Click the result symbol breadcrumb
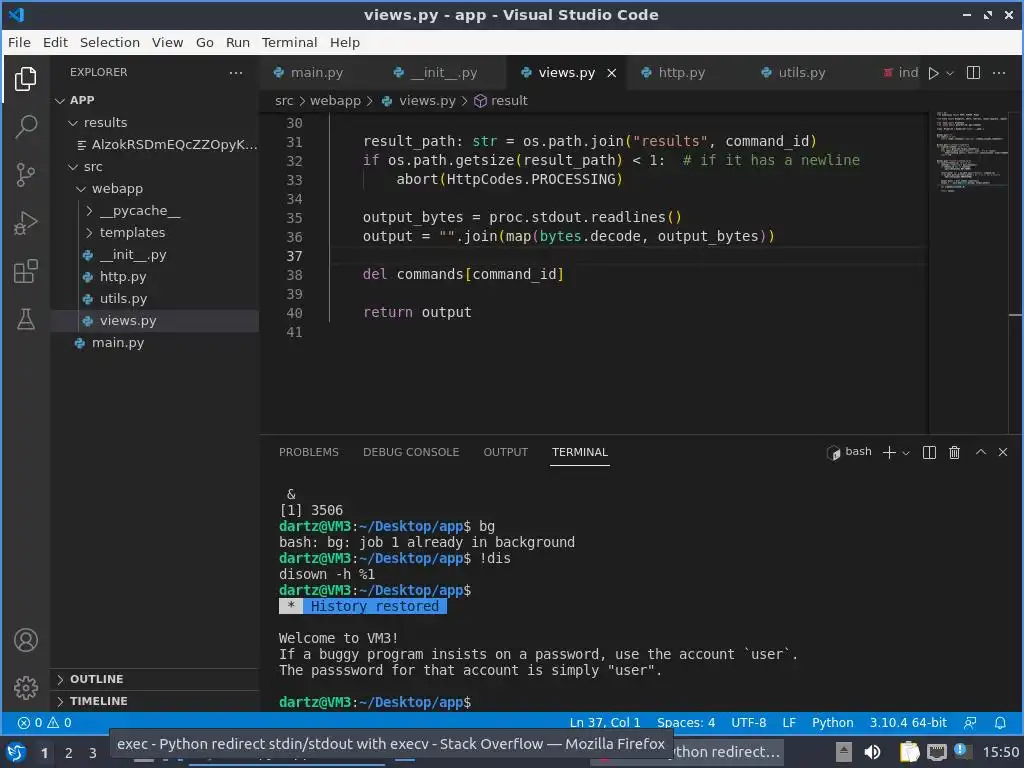The width and height of the screenshot is (1024, 768). [x=501, y=101]
